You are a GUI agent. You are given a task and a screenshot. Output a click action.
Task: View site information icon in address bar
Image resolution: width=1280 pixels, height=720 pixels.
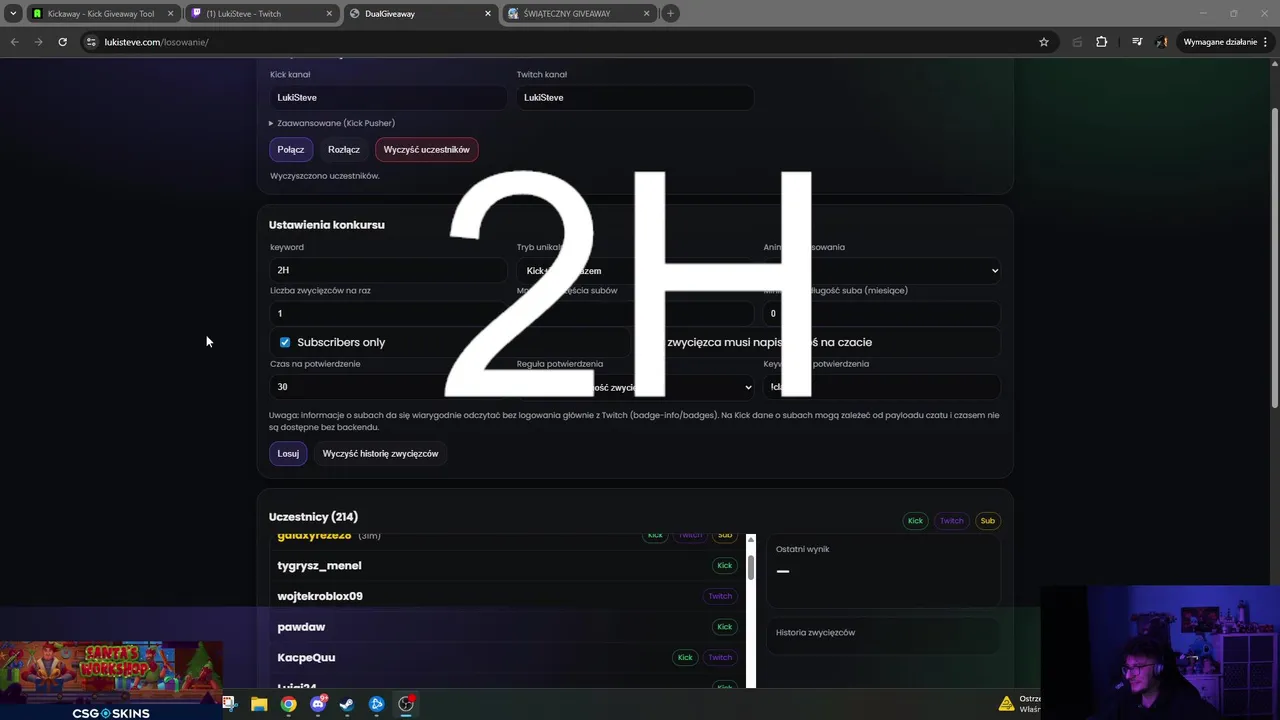[x=91, y=42]
